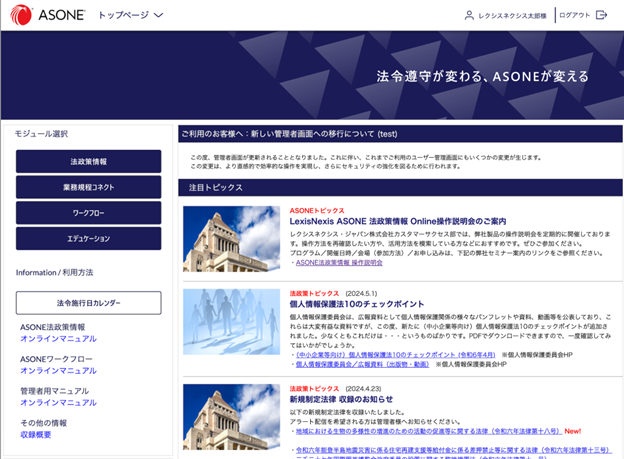Click the people silhouettes thumbnail
The width and height of the screenshot is (624, 459).
(x=231, y=322)
